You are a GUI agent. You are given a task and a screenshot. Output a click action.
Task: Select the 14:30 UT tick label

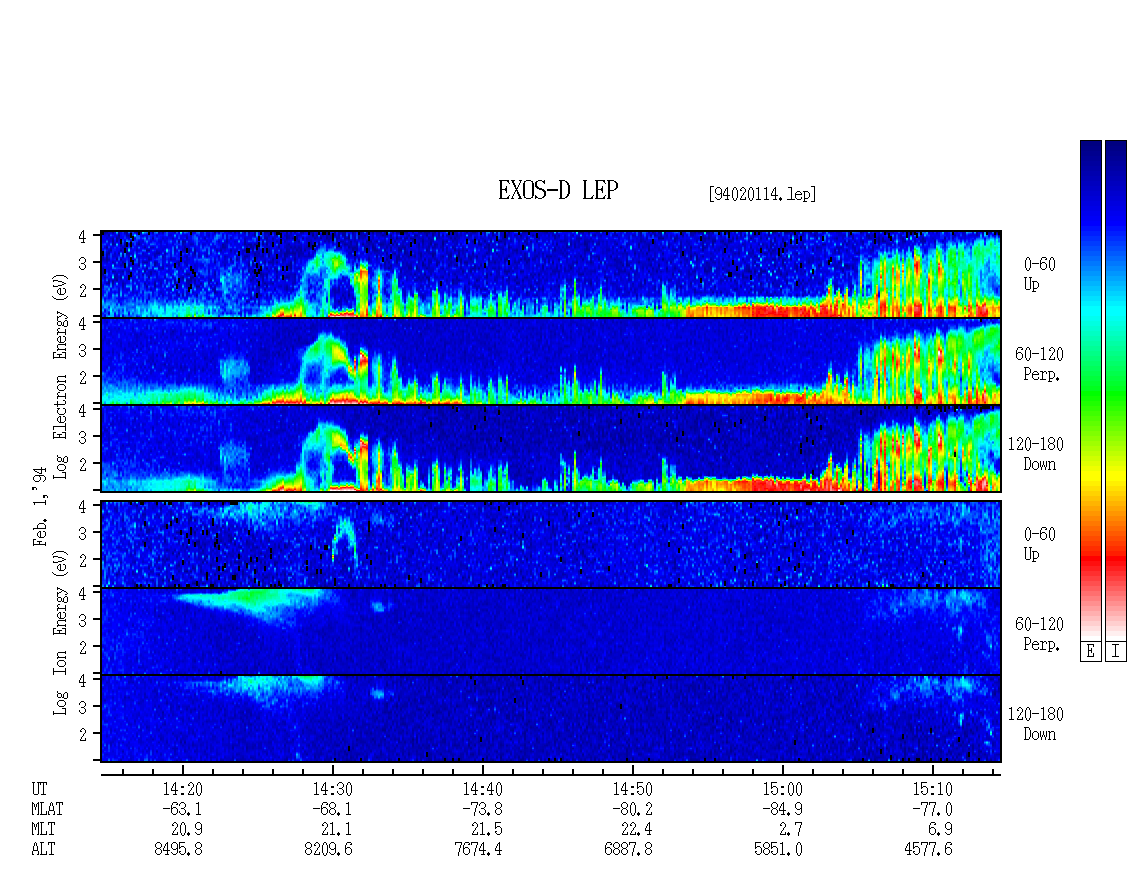332,789
